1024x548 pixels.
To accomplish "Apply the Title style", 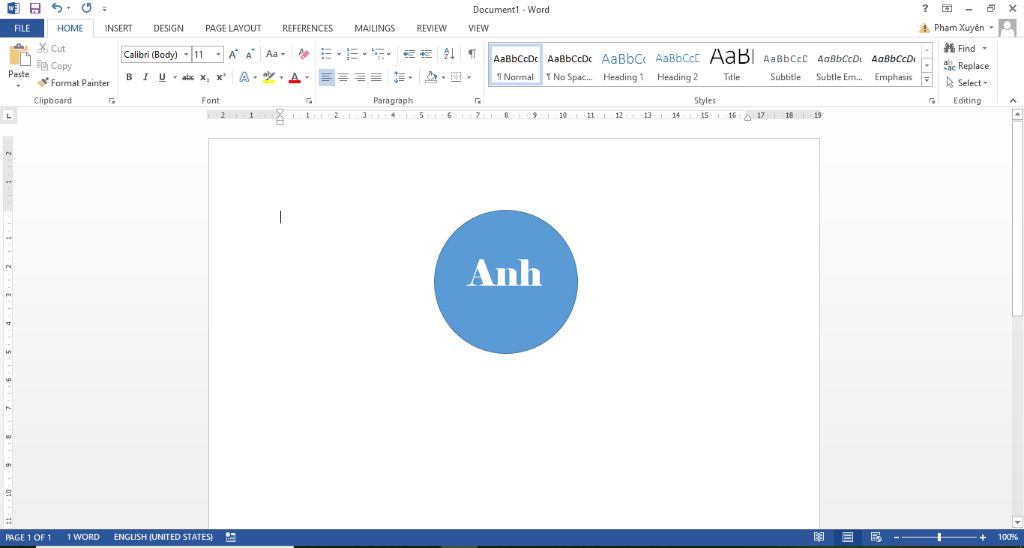I will [731, 65].
